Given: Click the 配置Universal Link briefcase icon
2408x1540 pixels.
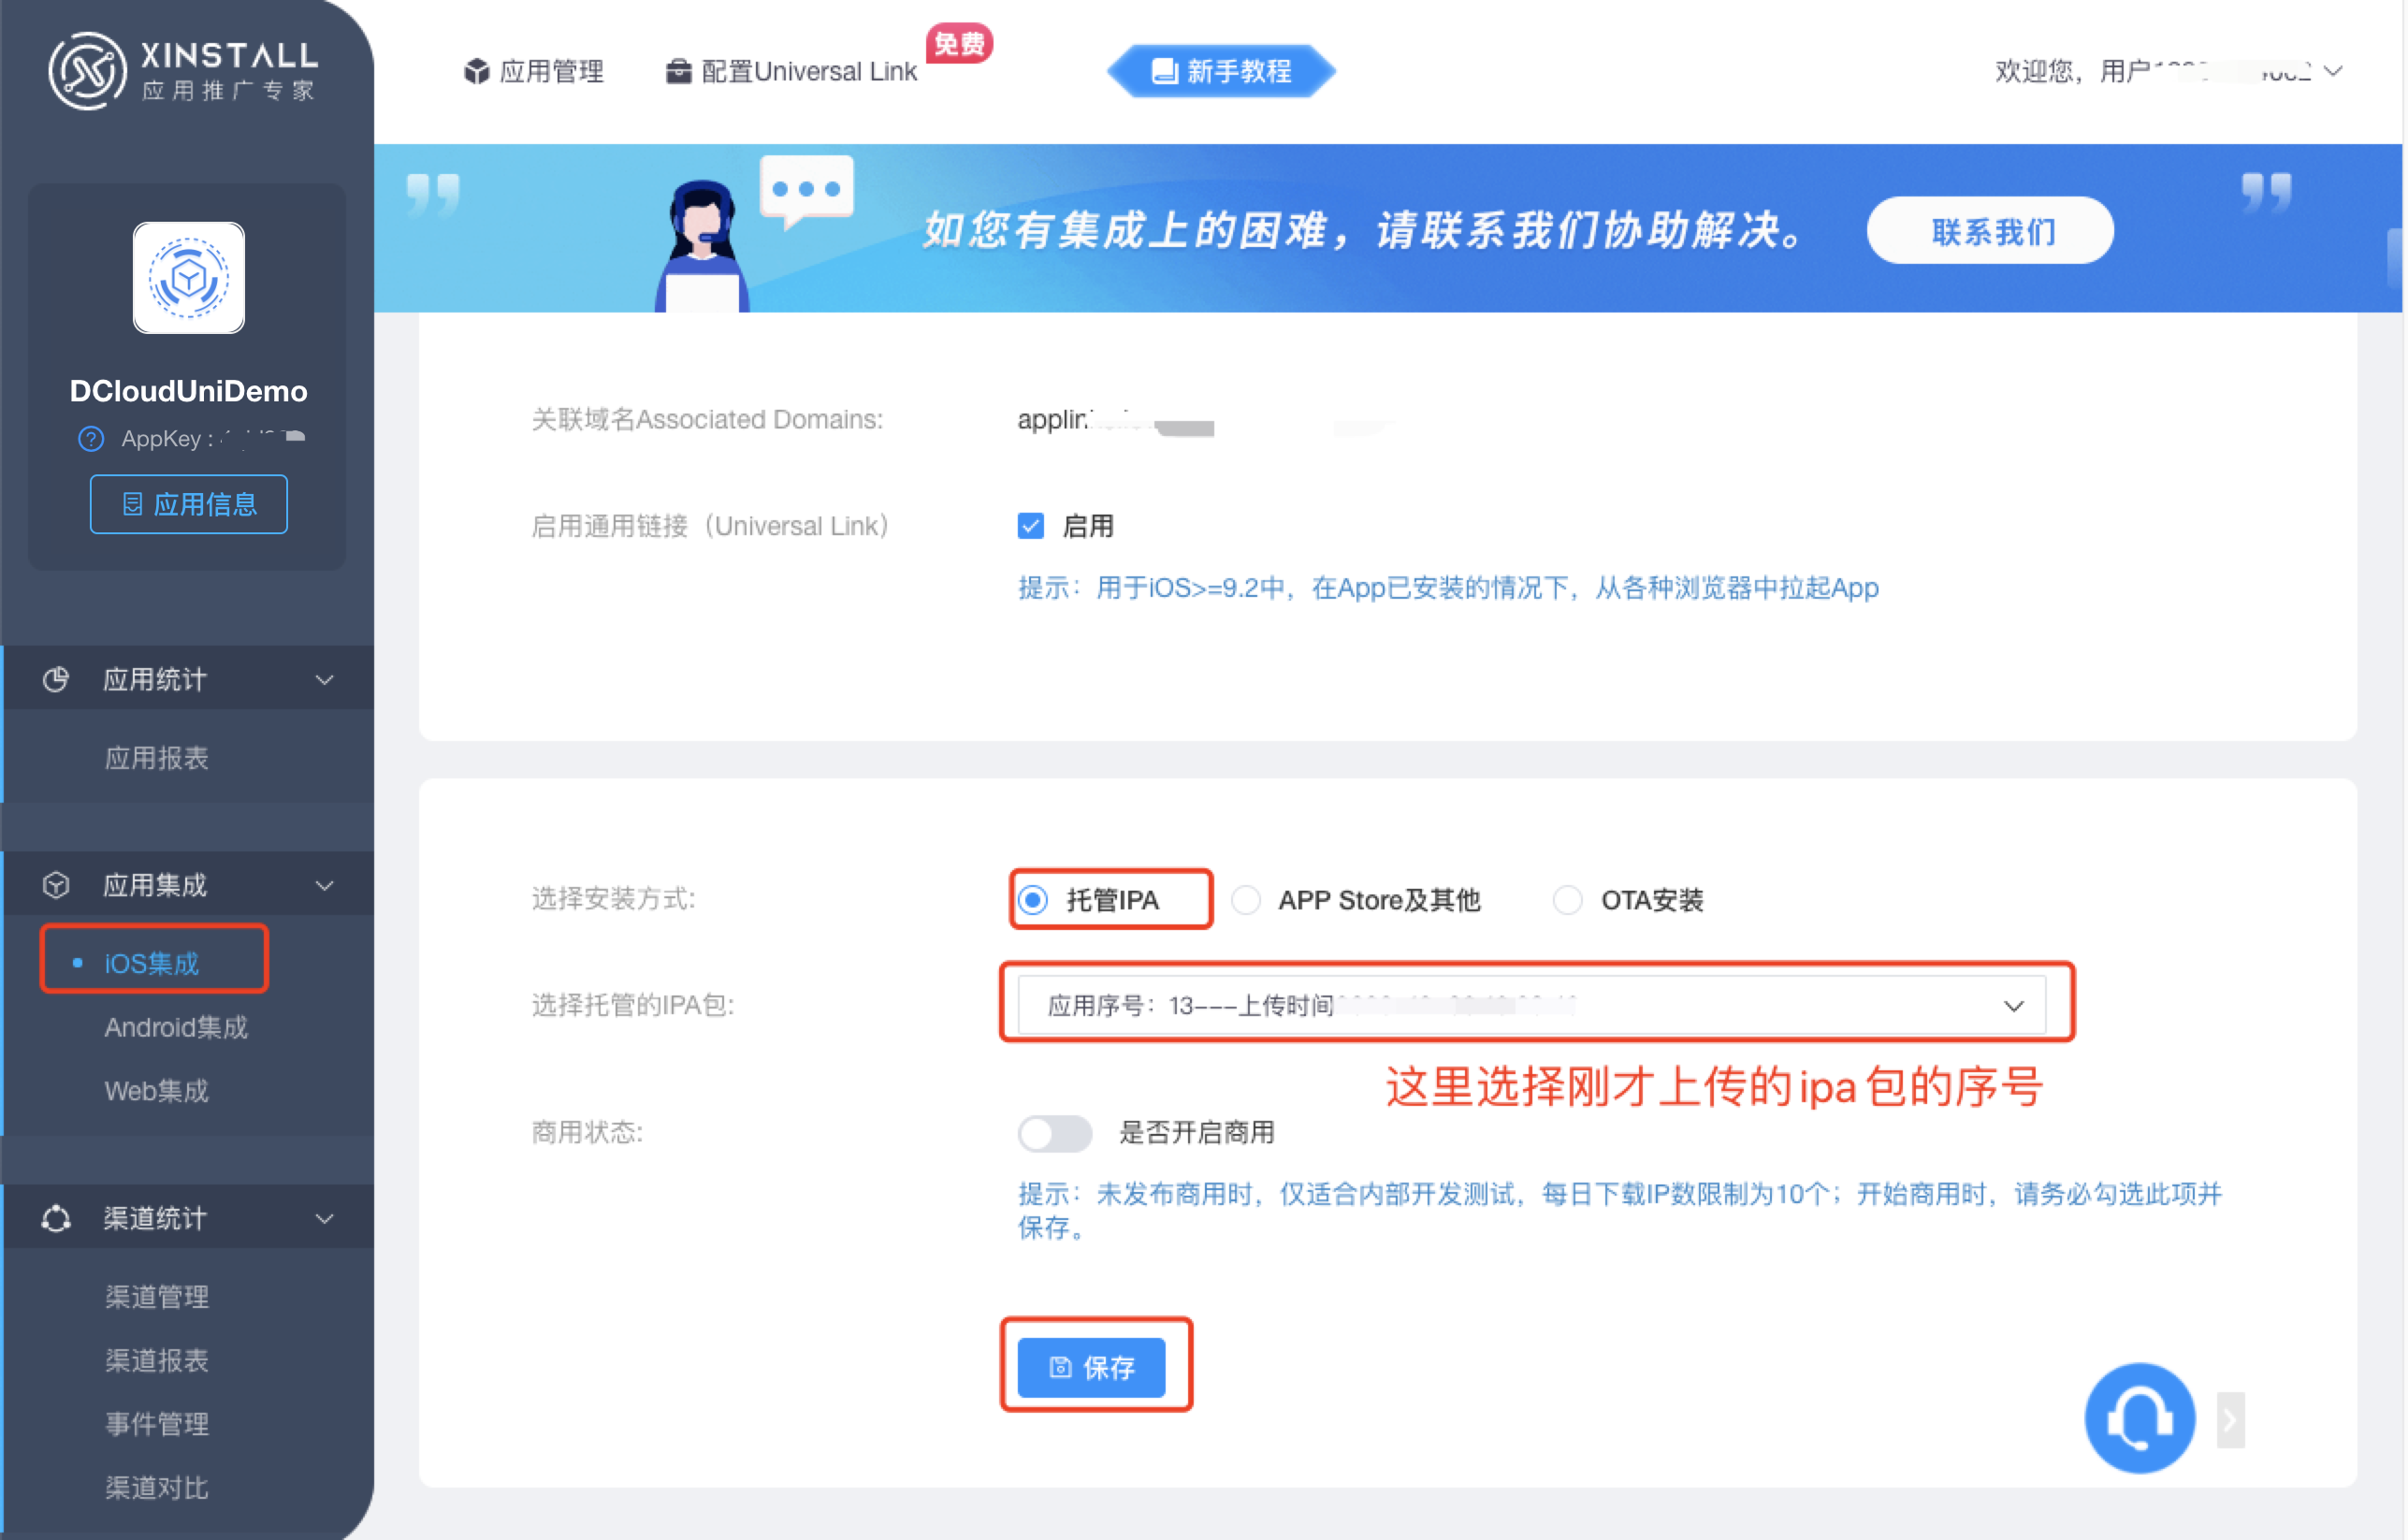Looking at the screenshot, I should point(679,72).
